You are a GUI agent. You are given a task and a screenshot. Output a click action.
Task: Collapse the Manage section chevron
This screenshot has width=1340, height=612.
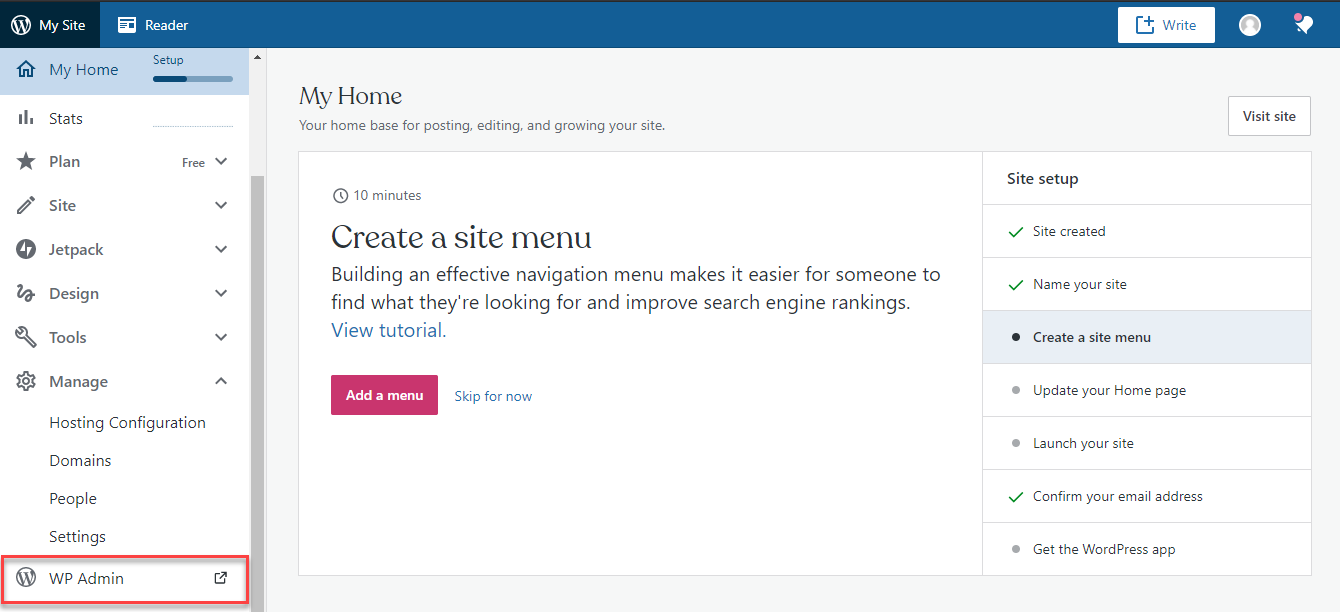(x=221, y=381)
